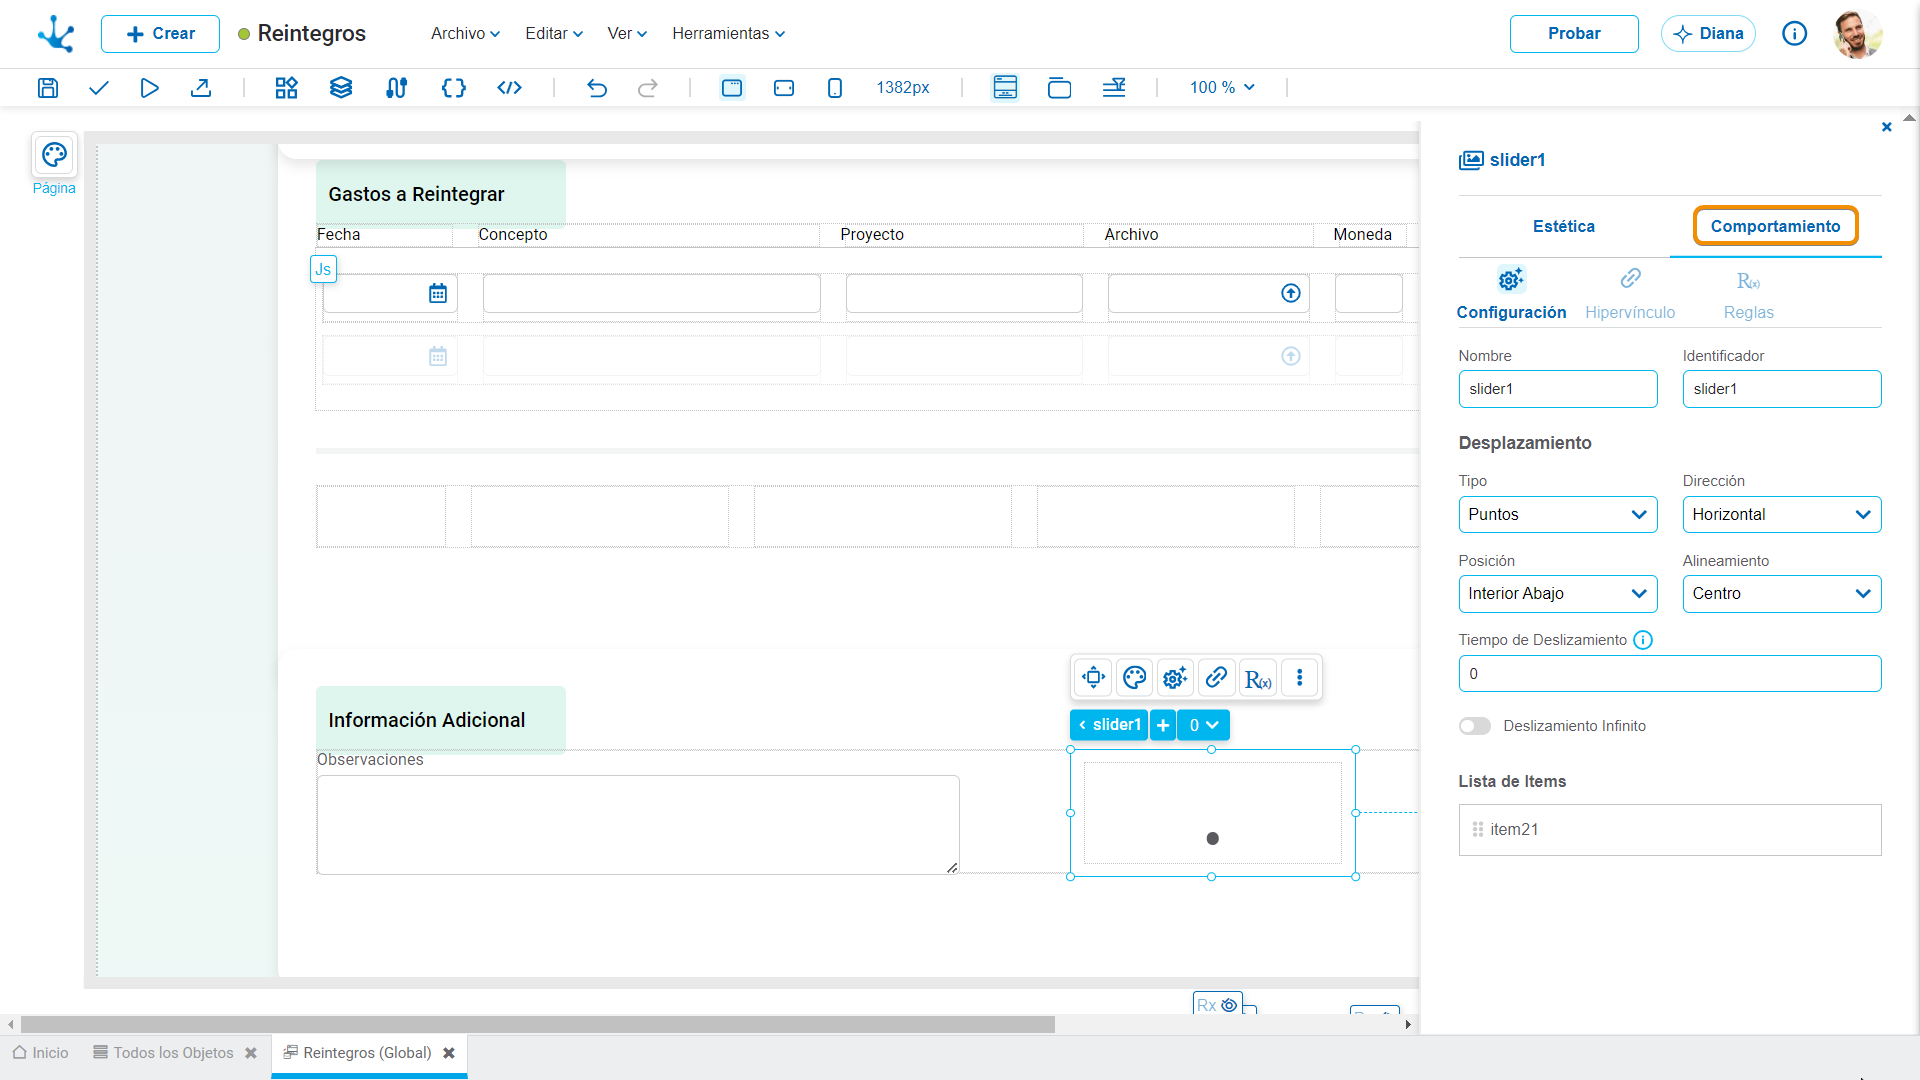Expand the Posición dropdown Interior Abajo
Screen dimensions: 1920x1080
[x=1557, y=594]
